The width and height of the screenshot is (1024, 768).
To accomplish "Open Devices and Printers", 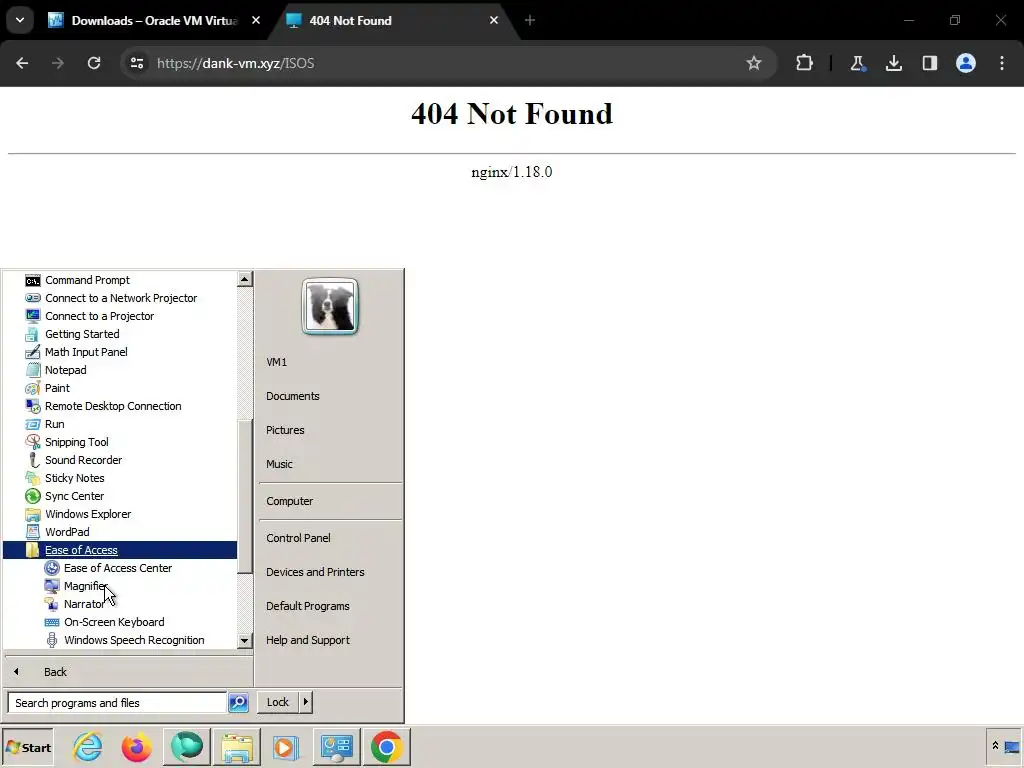I will [315, 572].
